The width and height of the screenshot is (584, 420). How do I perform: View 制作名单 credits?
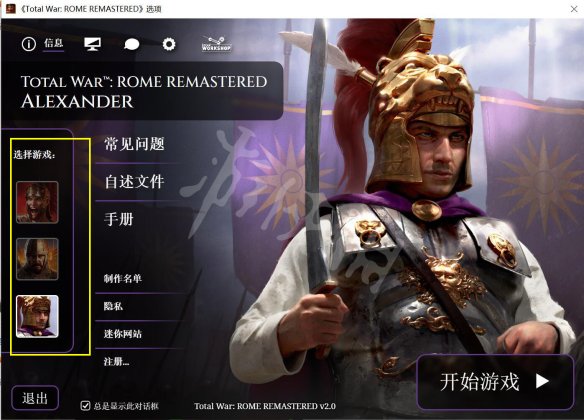(x=123, y=279)
